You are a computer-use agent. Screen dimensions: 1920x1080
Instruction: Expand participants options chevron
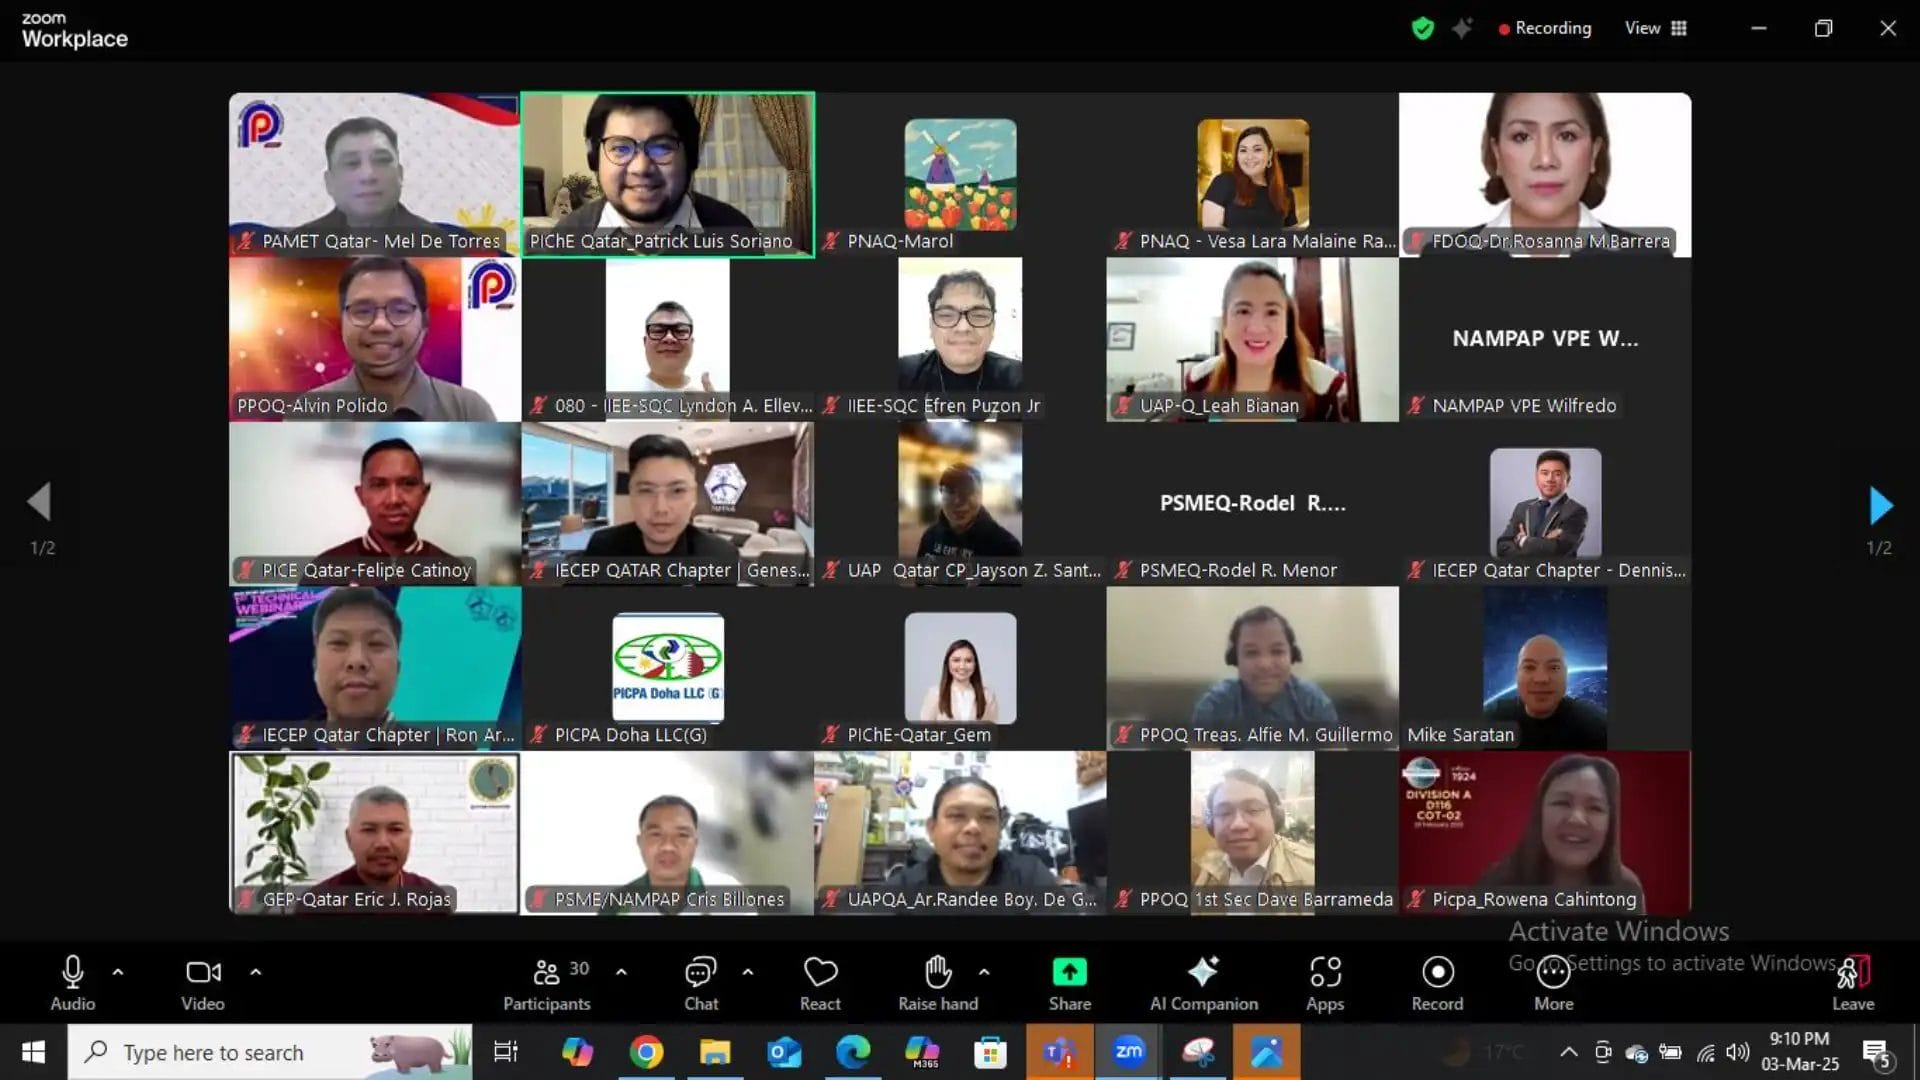(621, 971)
